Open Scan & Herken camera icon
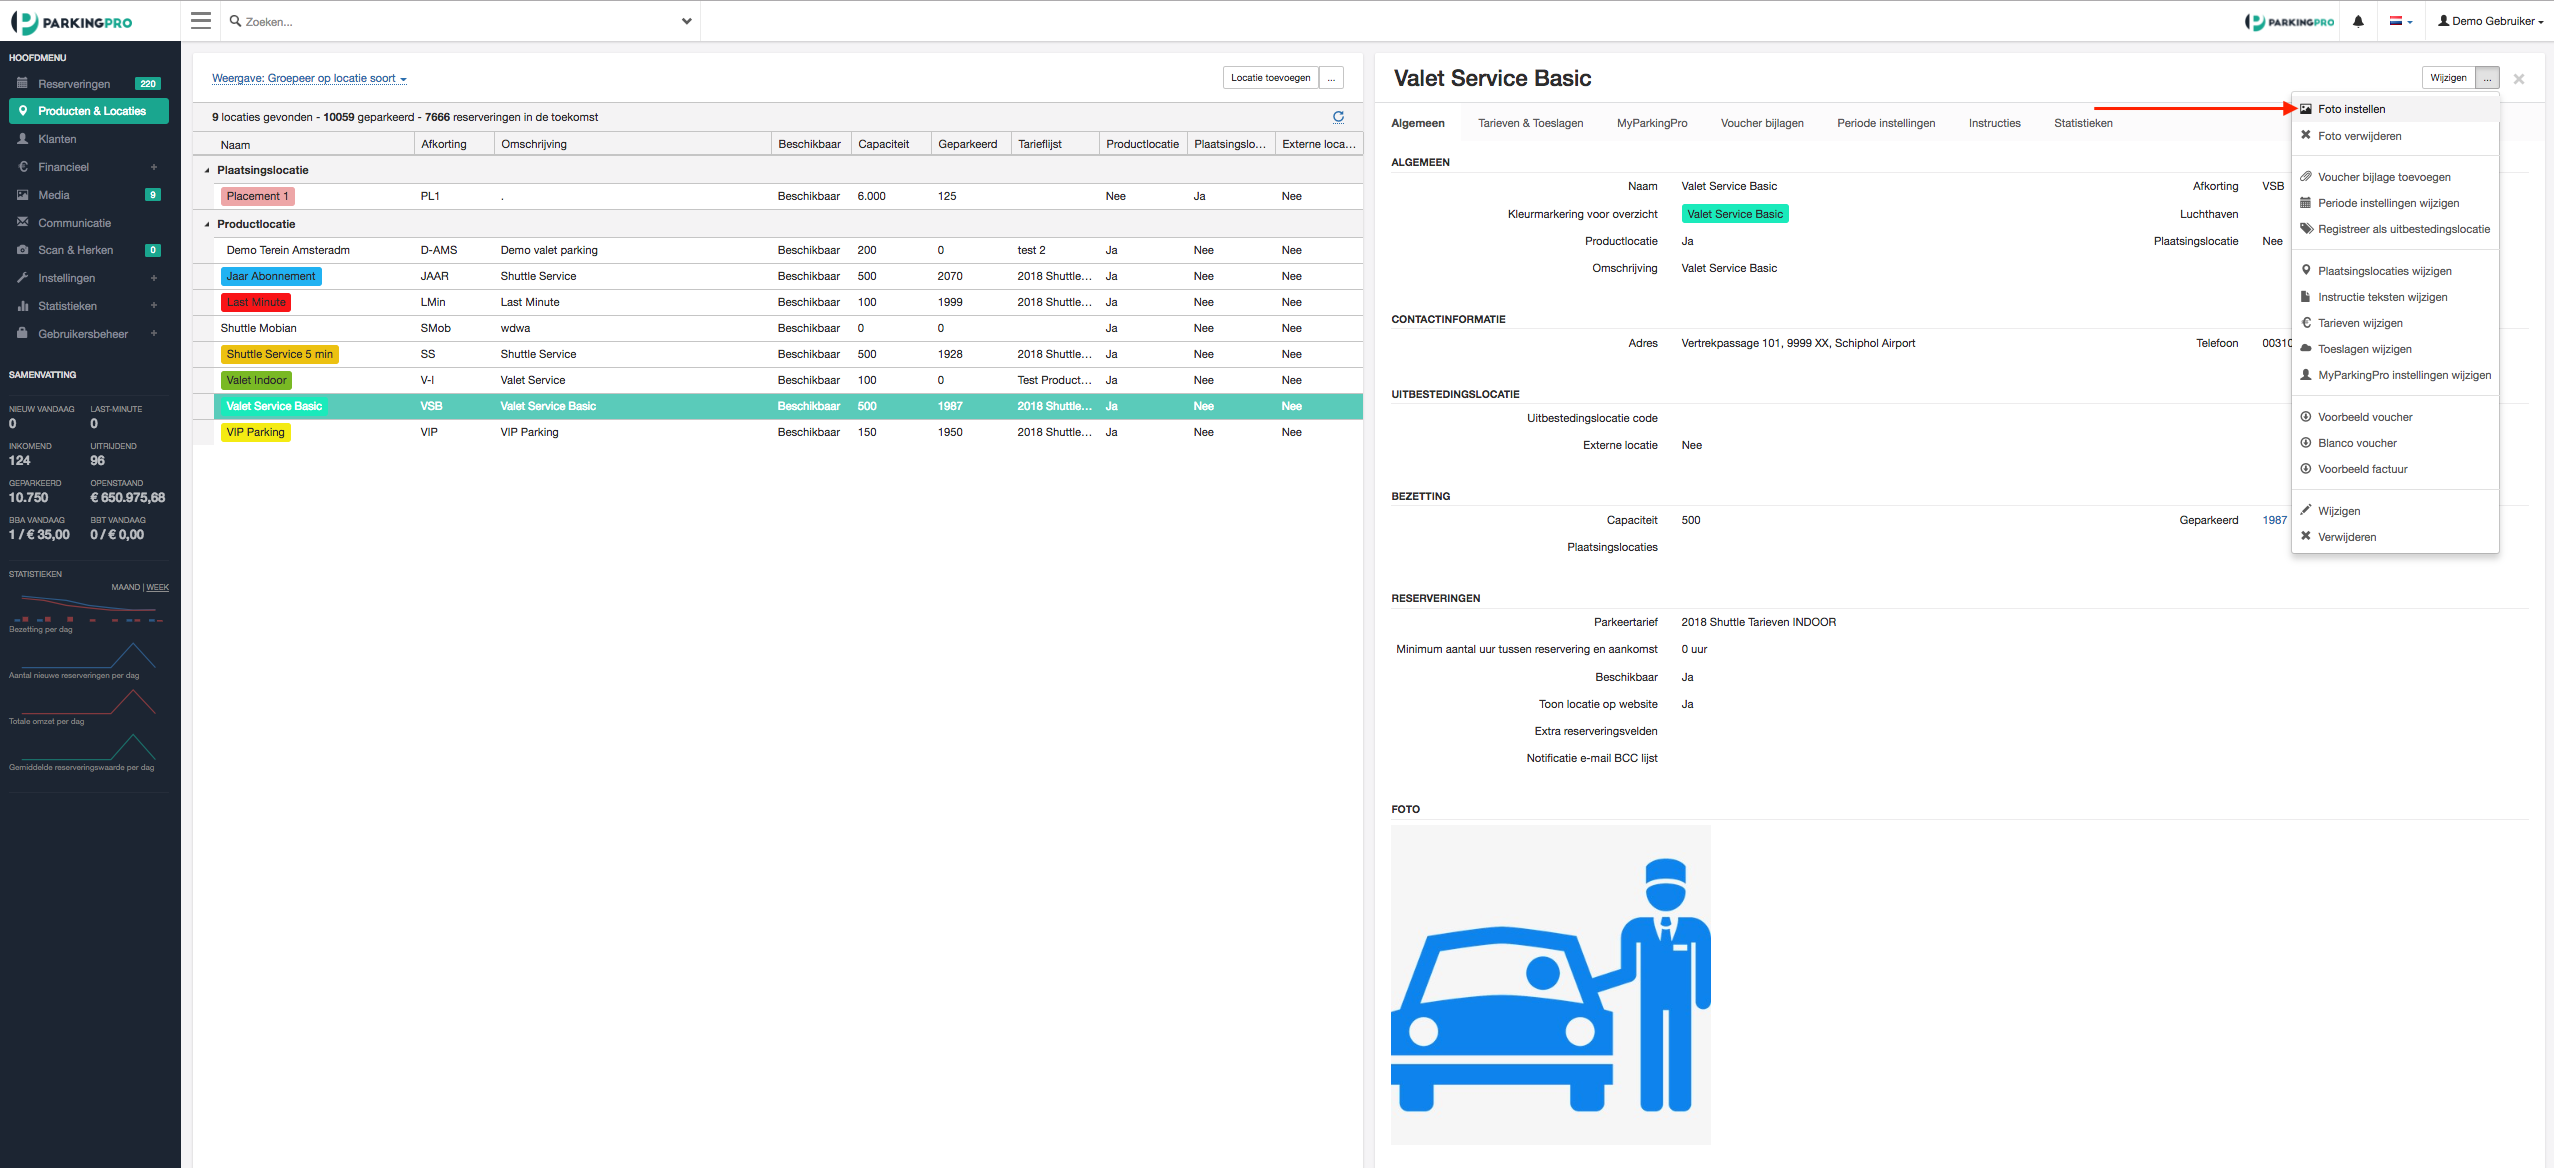This screenshot has height=1168, width=2554. 22,250
